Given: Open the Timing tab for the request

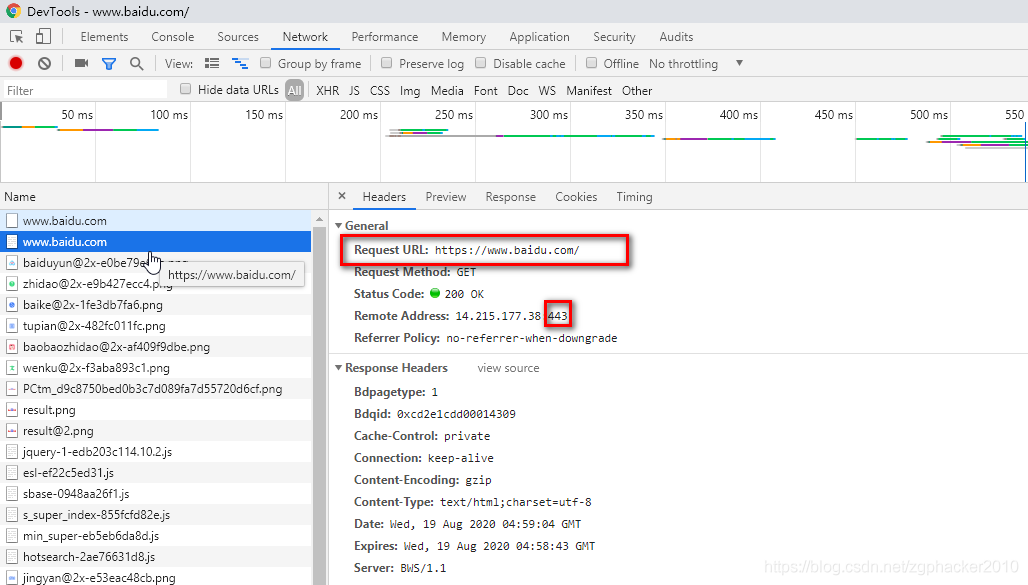Looking at the screenshot, I should [634, 197].
